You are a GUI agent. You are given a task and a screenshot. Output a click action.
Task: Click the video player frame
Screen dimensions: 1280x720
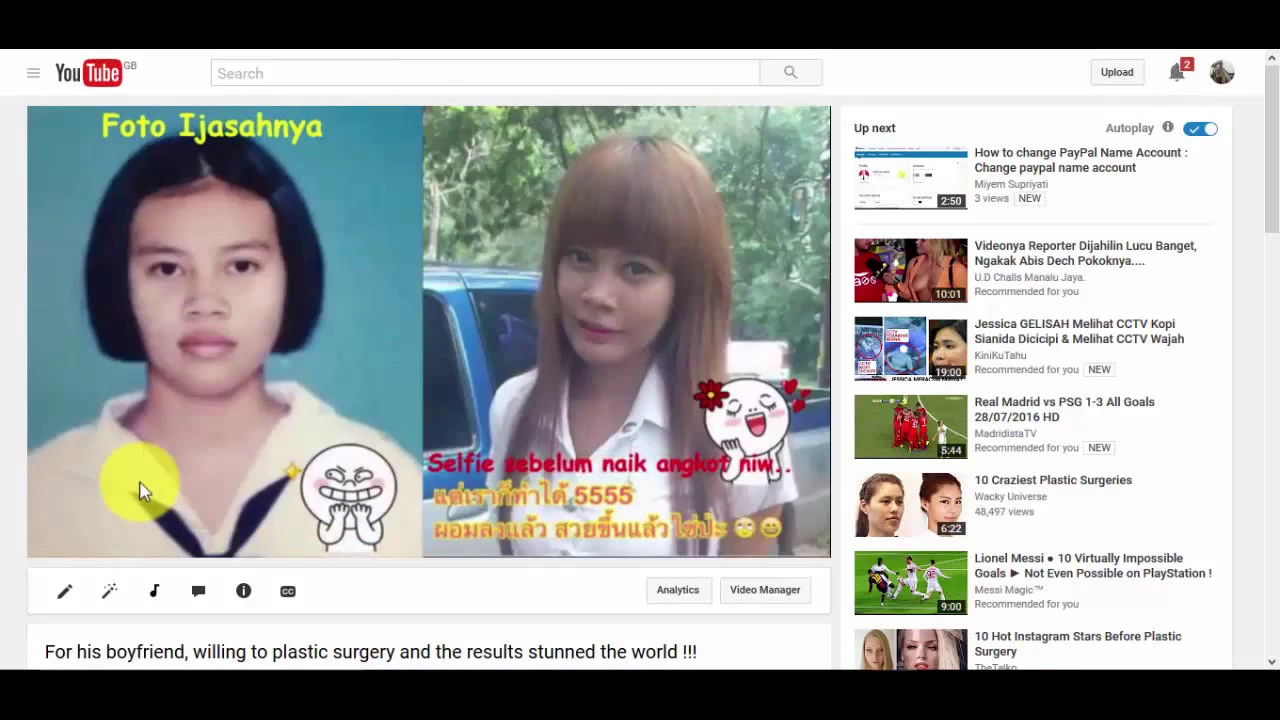pyautogui.click(x=429, y=332)
